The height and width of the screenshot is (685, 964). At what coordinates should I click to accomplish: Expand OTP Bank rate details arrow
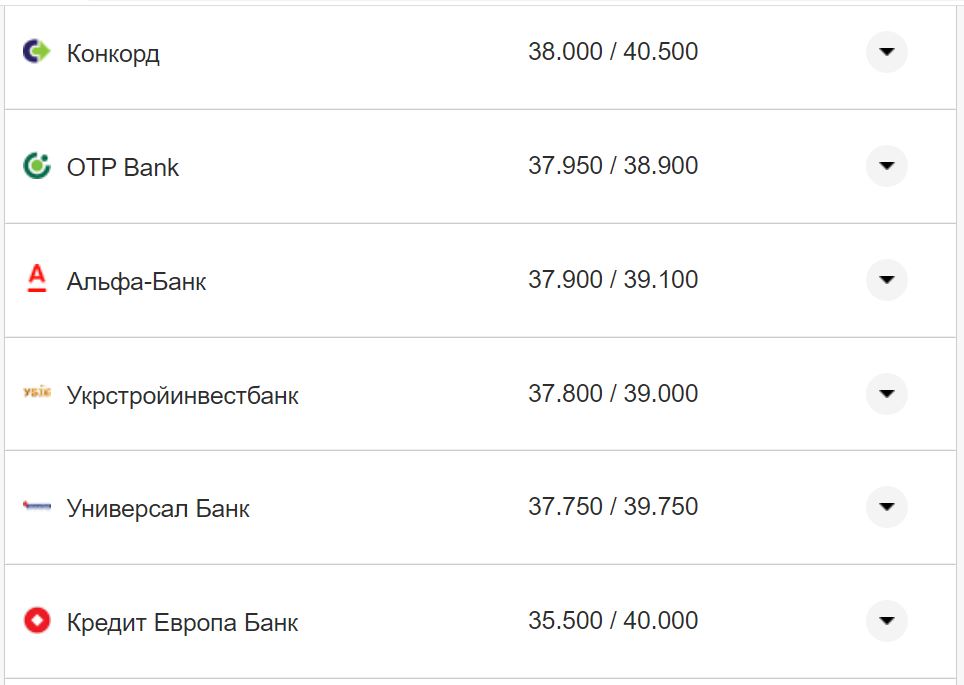coord(886,166)
